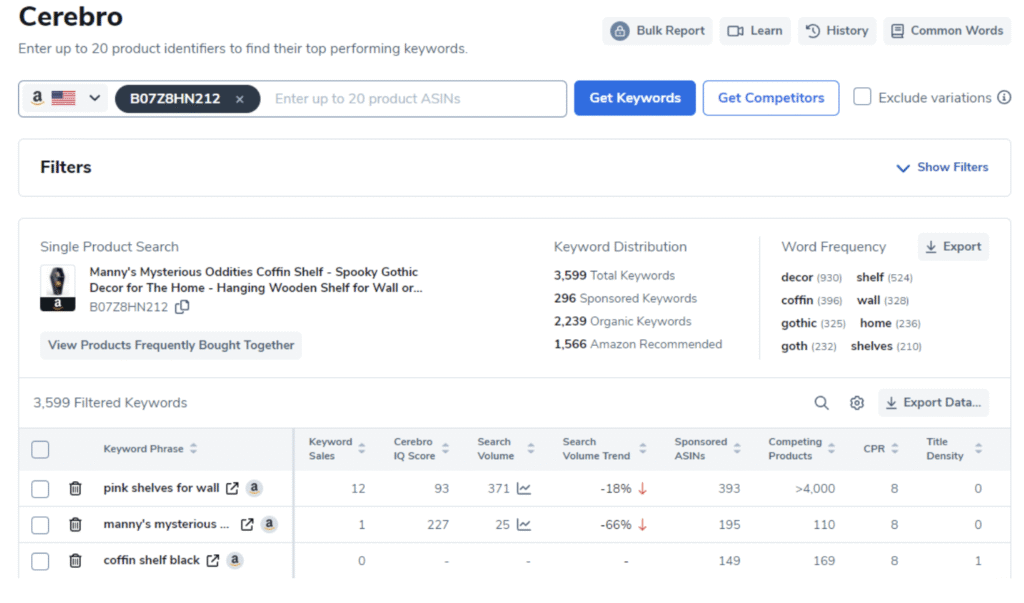The image size is (1024, 603).
Task: Open 'coffin shelf black' external link icon
Action: coord(213,561)
